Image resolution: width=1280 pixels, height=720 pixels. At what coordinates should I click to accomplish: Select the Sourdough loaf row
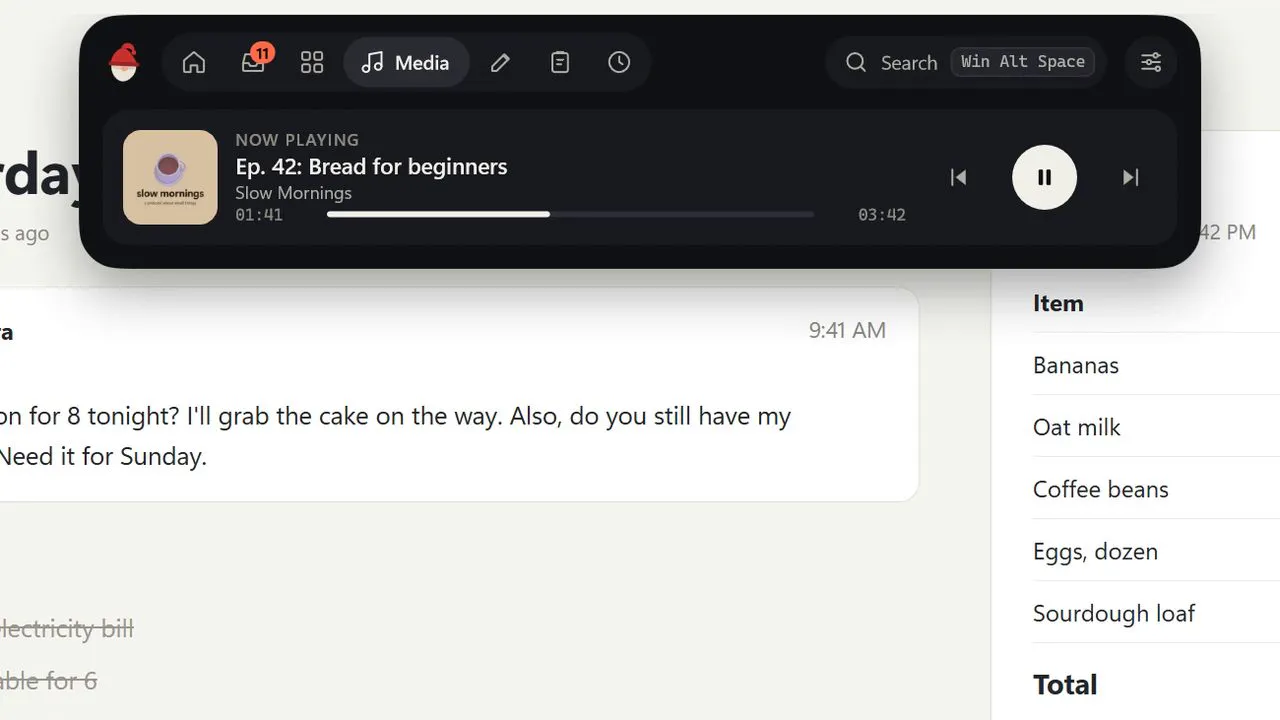click(x=1156, y=613)
